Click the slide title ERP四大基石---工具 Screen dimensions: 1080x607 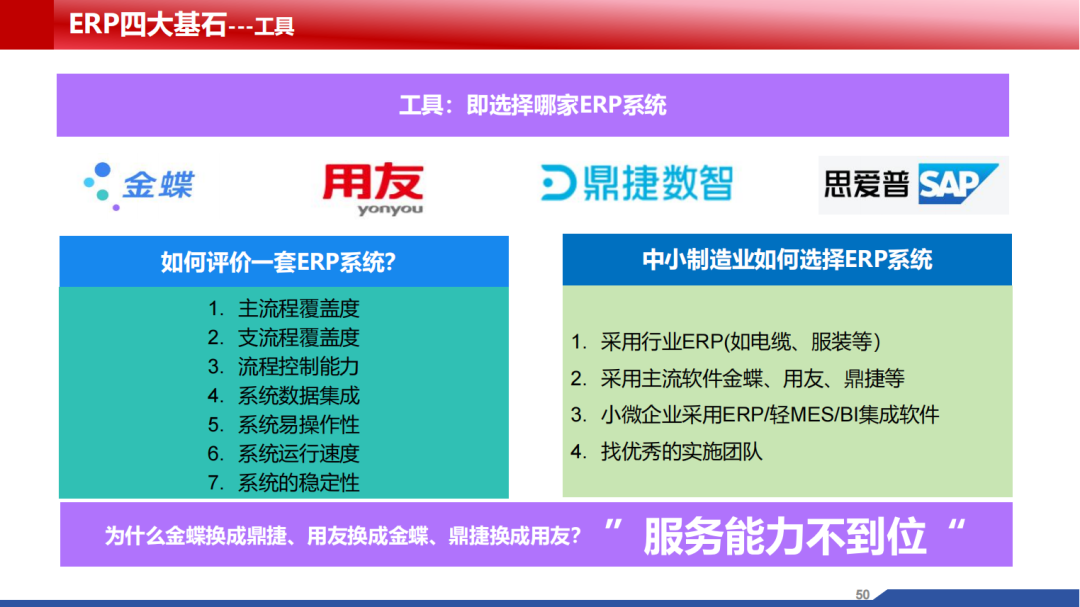tap(182, 25)
